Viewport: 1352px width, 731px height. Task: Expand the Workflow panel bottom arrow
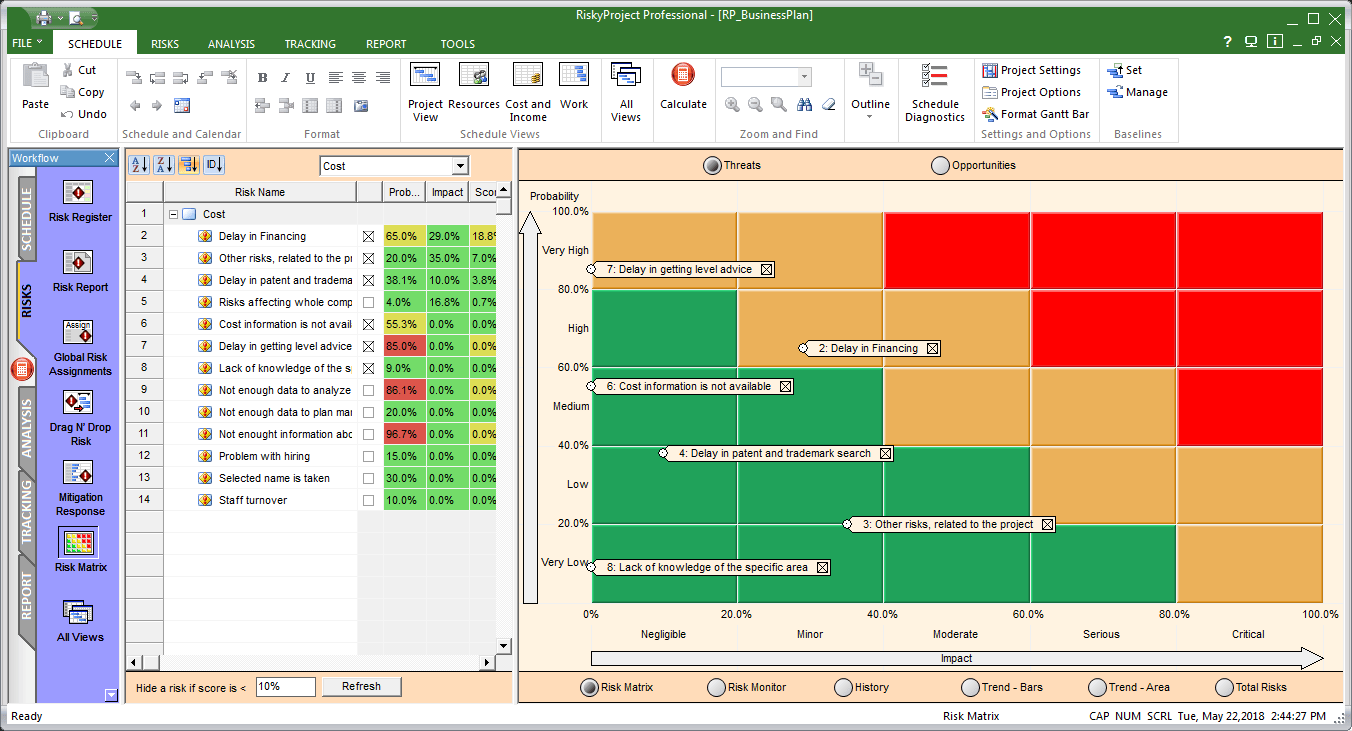(110, 694)
